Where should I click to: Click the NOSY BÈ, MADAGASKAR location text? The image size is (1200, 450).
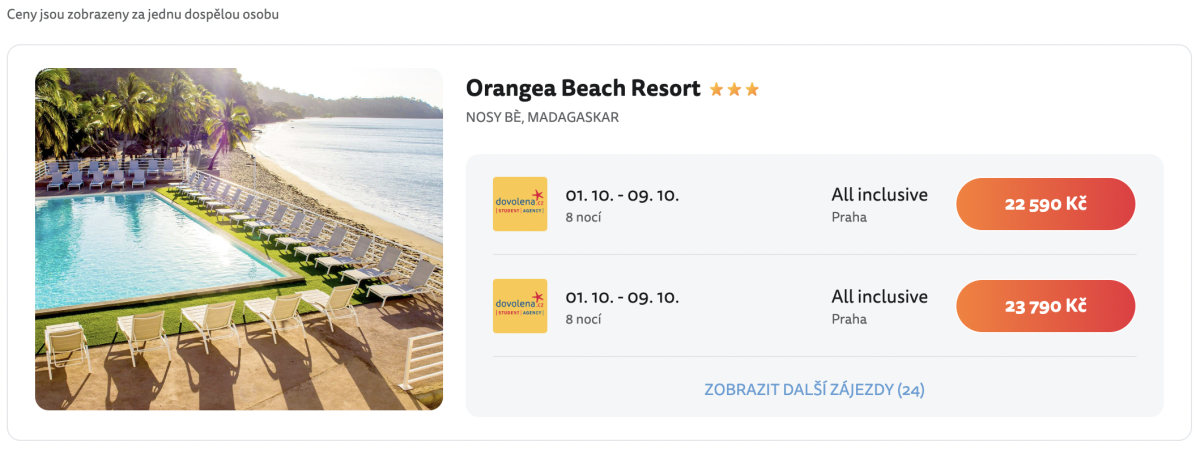pos(542,117)
